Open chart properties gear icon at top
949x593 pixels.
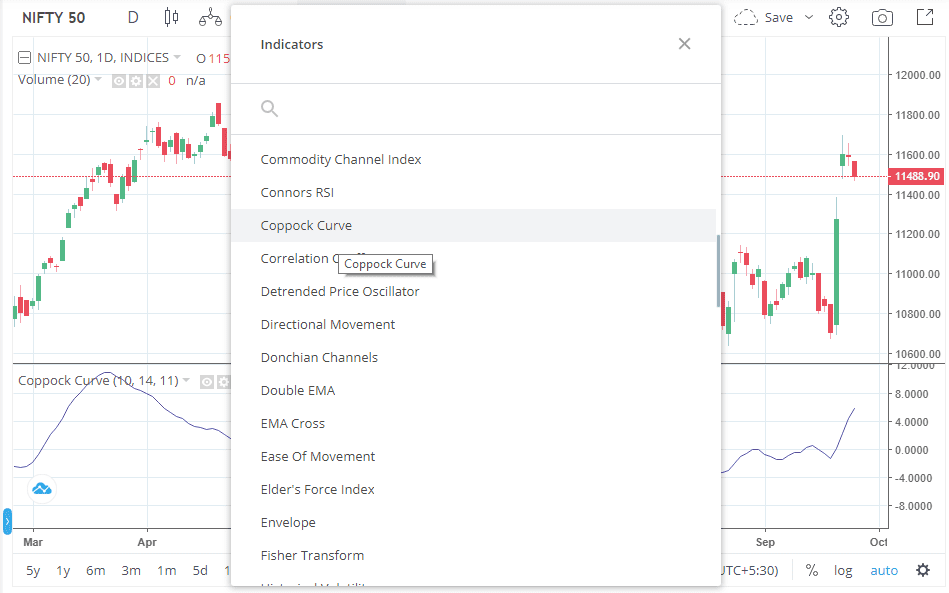(x=839, y=17)
